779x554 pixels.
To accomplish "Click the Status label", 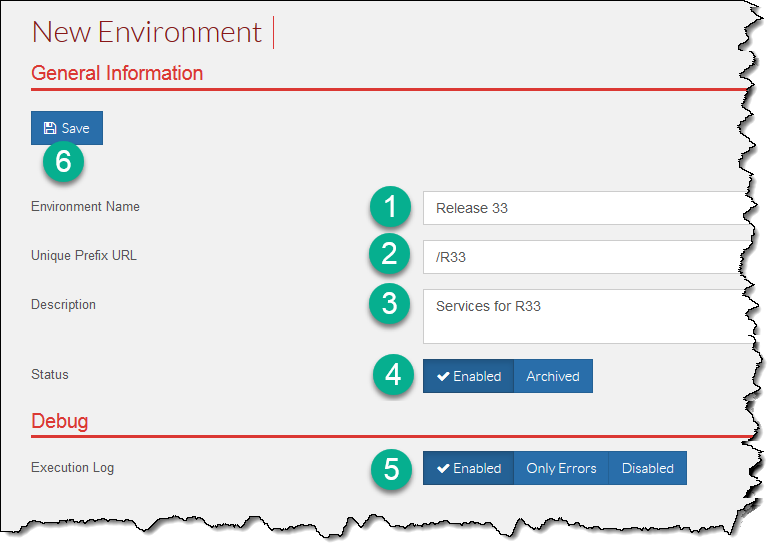I will (50, 374).
